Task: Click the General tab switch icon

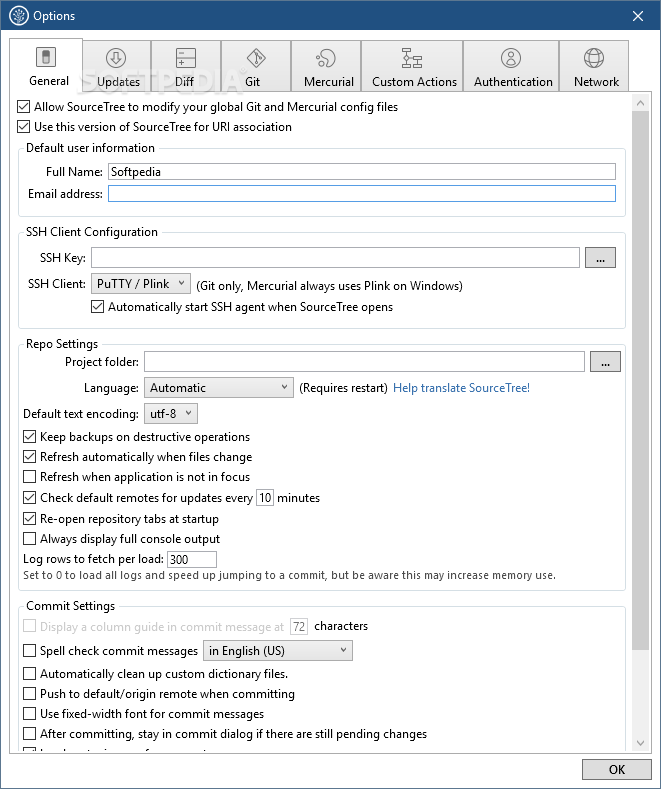Action: point(46,57)
